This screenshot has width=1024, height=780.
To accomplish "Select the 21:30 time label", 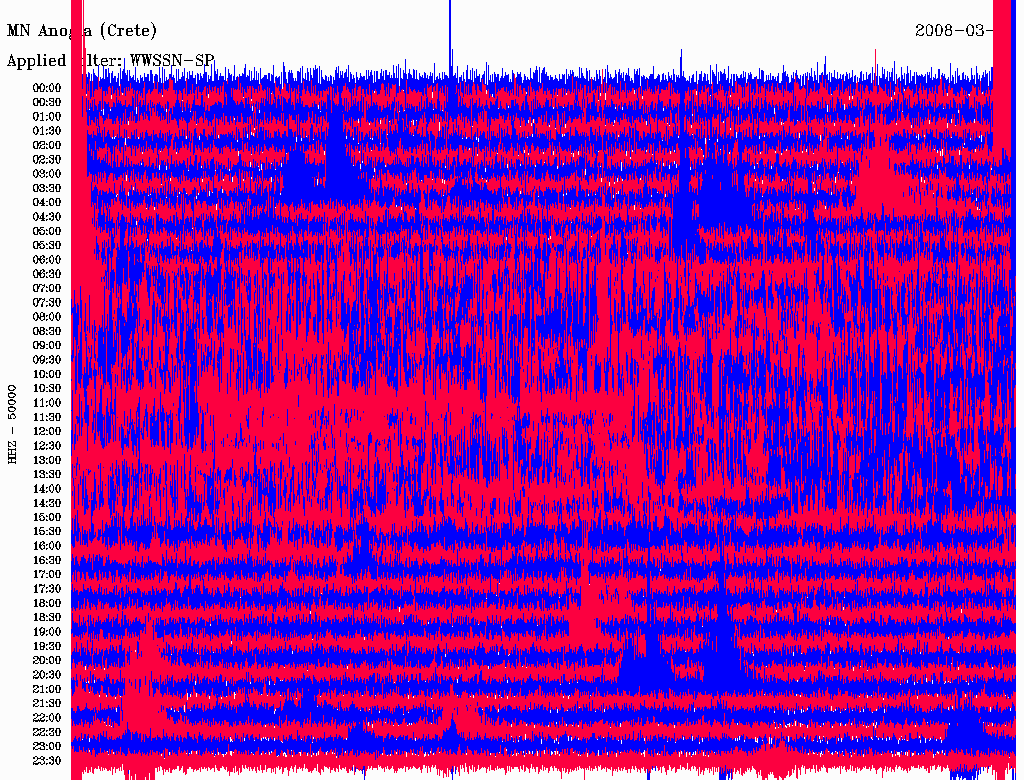I will (x=47, y=704).
